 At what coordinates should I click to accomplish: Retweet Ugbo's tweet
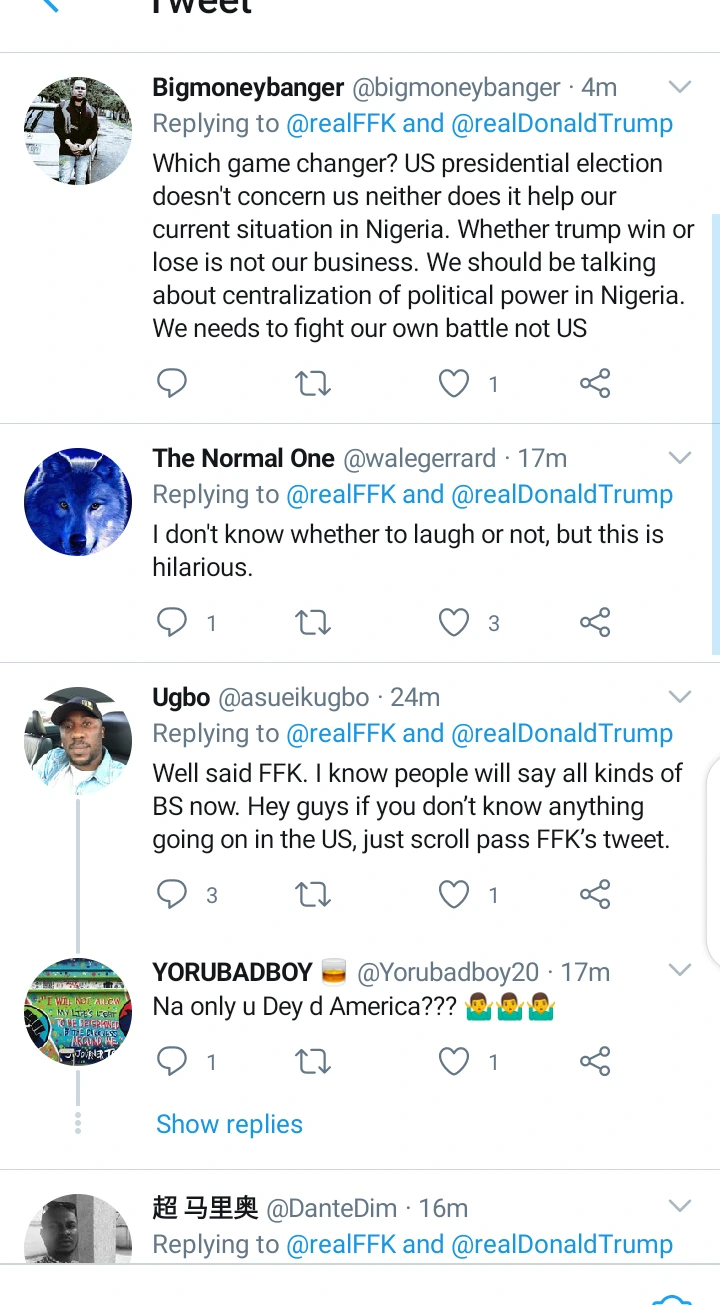[x=313, y=894]
